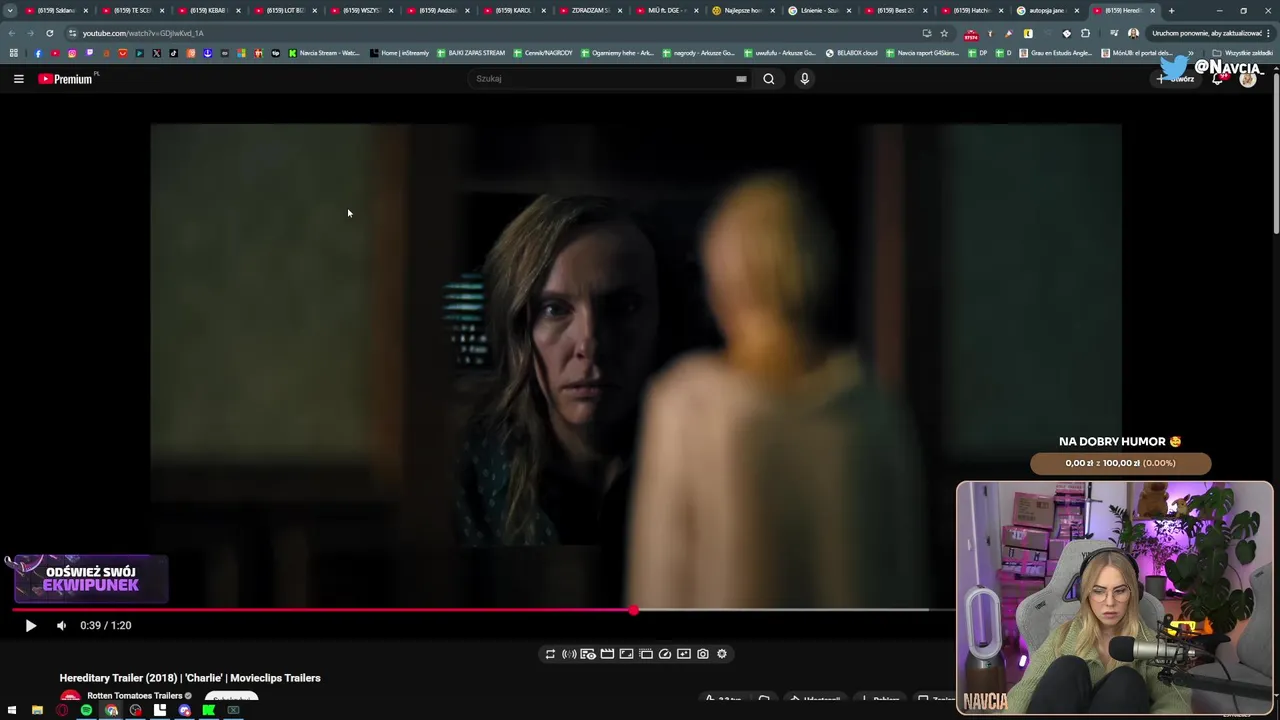Go back with browser back arrow

click(x=12, y=33)
